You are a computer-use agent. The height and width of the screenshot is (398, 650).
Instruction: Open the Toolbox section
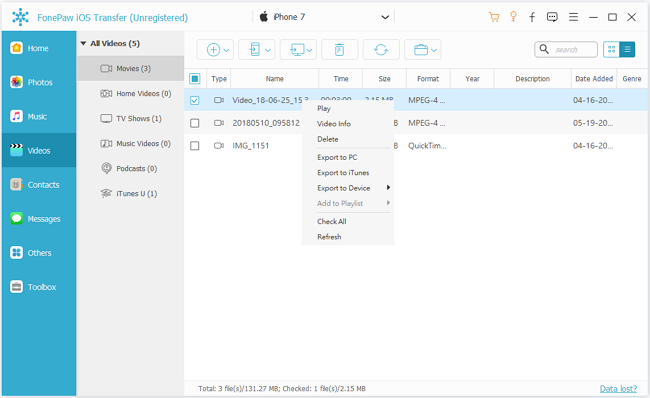point(39,286)
